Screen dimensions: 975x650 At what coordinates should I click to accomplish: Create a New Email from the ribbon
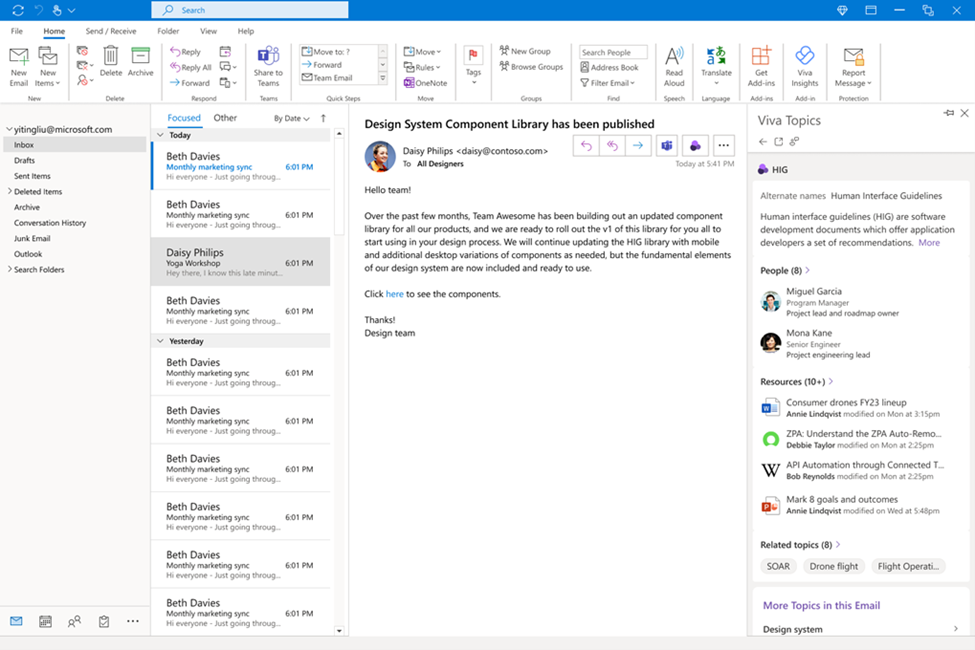tap(19, 67)
